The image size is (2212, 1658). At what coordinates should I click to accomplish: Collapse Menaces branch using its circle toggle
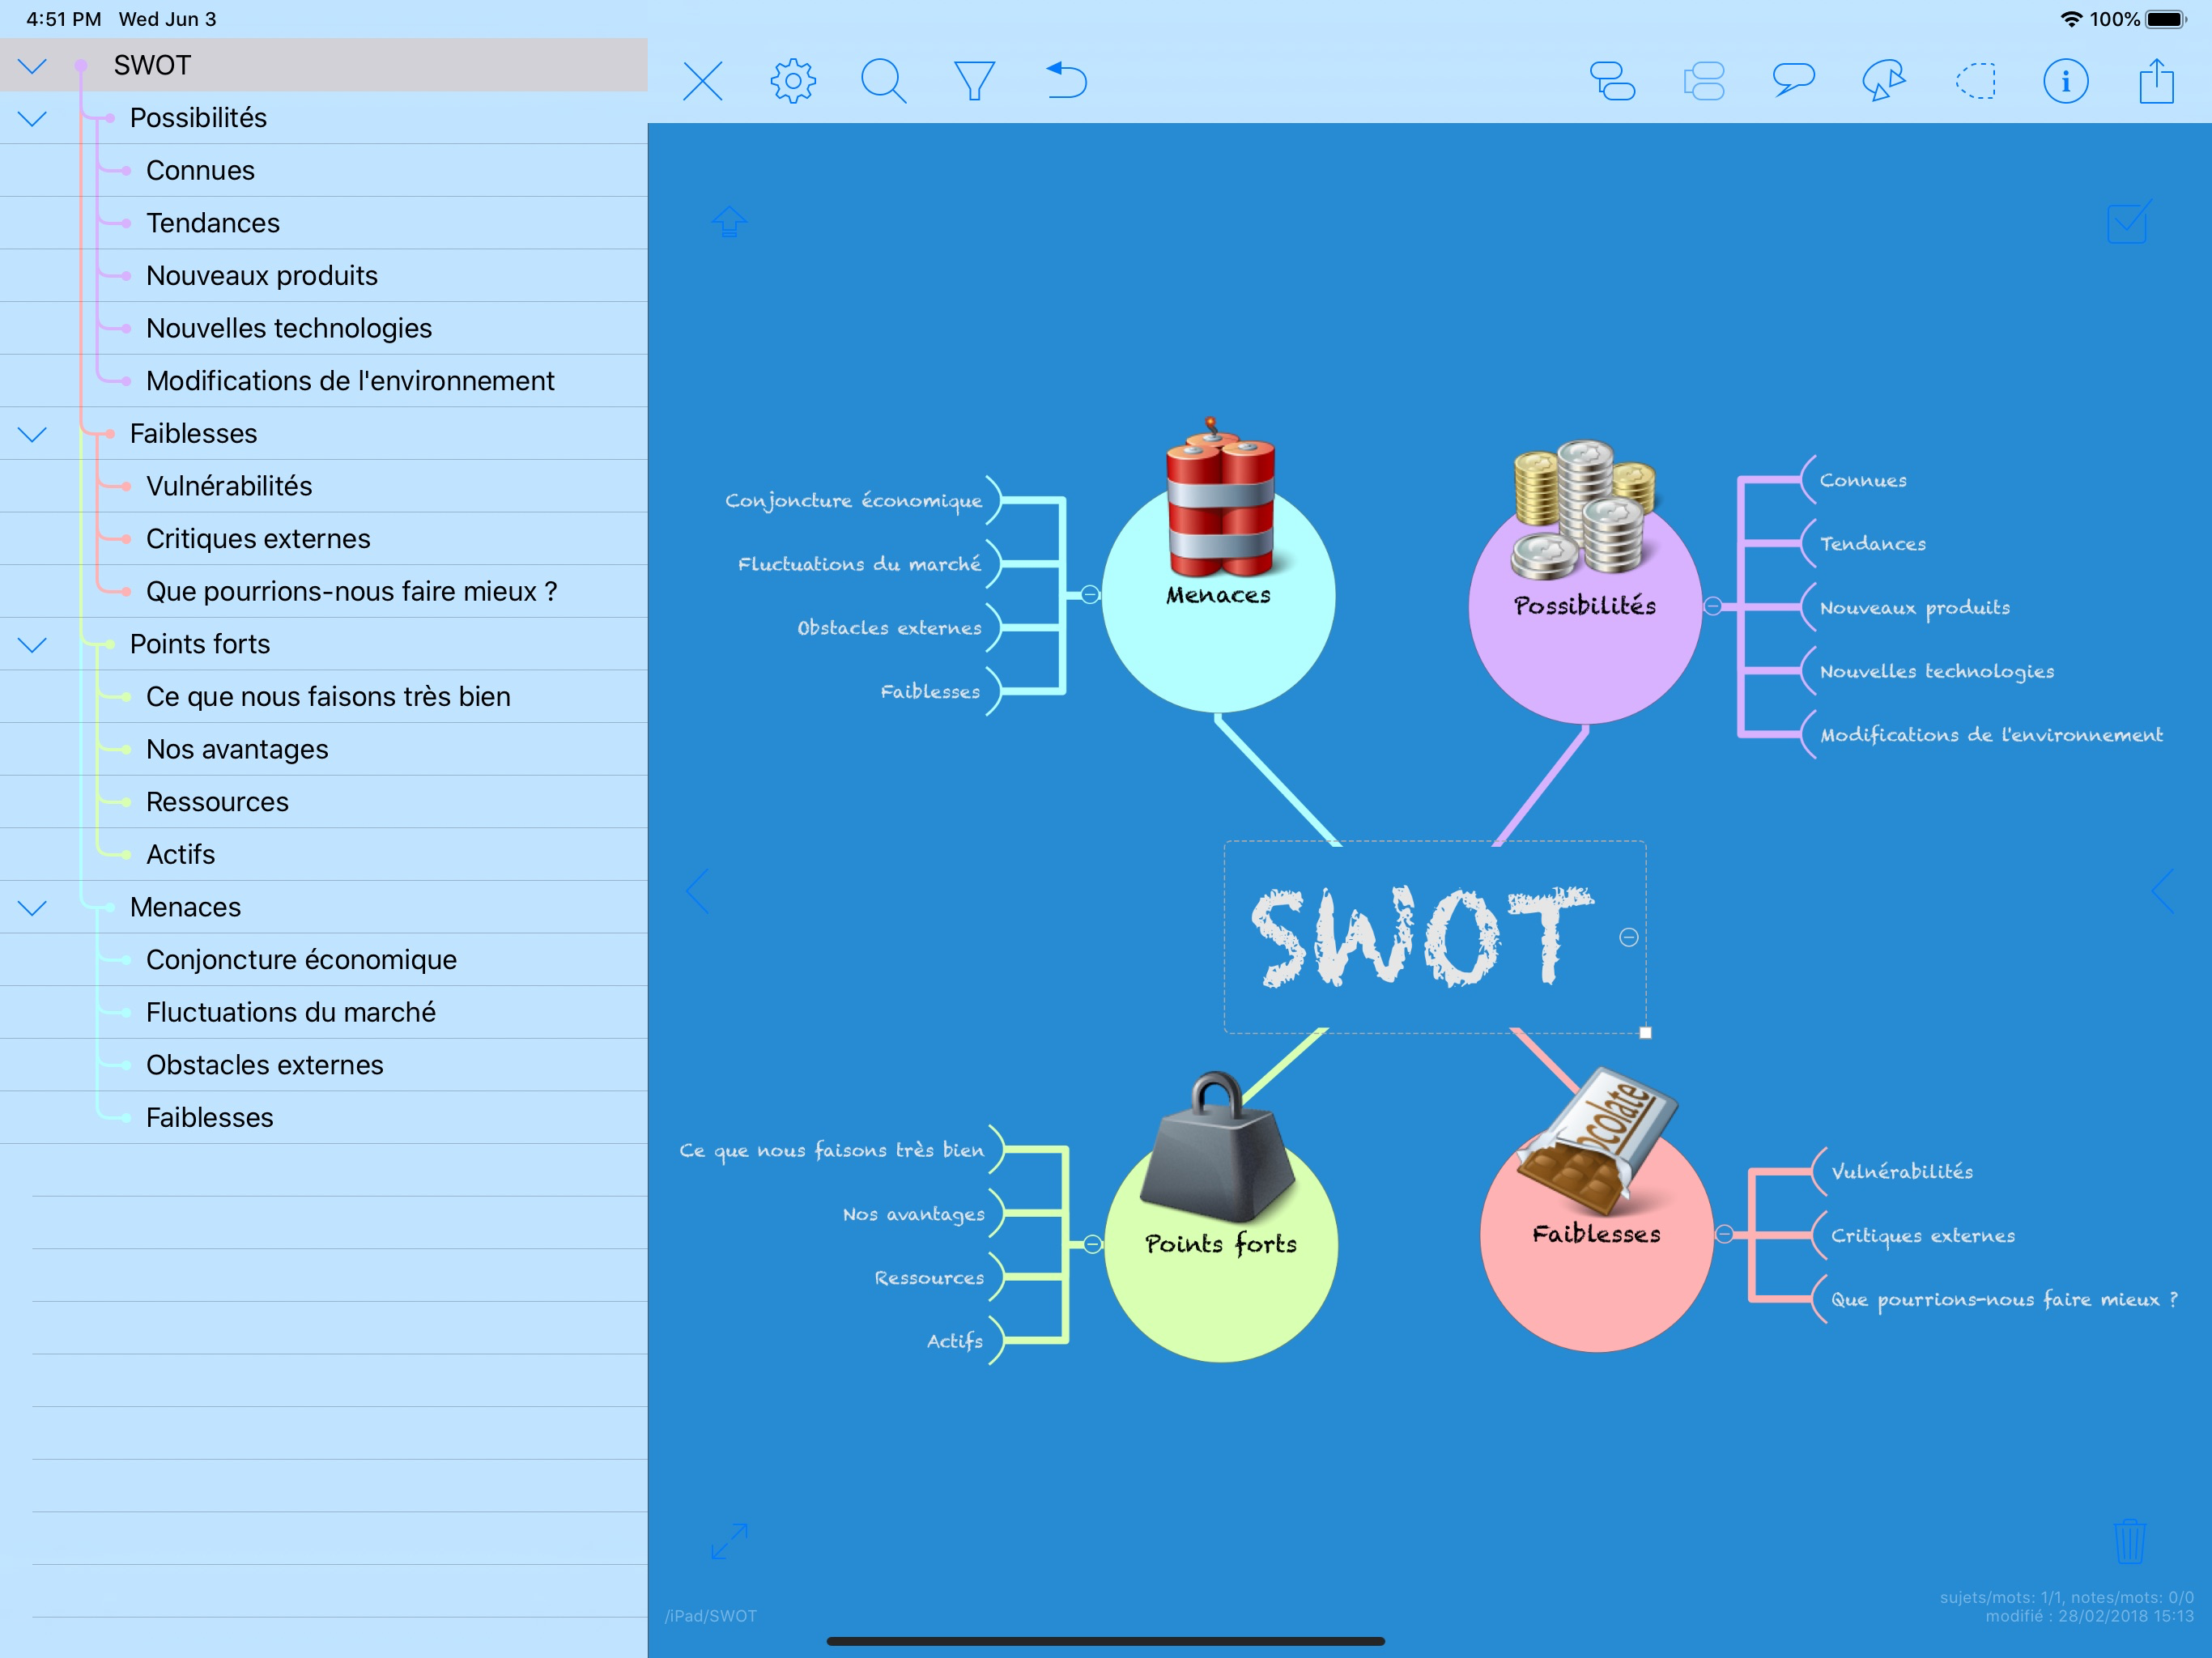click(1090, 595)
